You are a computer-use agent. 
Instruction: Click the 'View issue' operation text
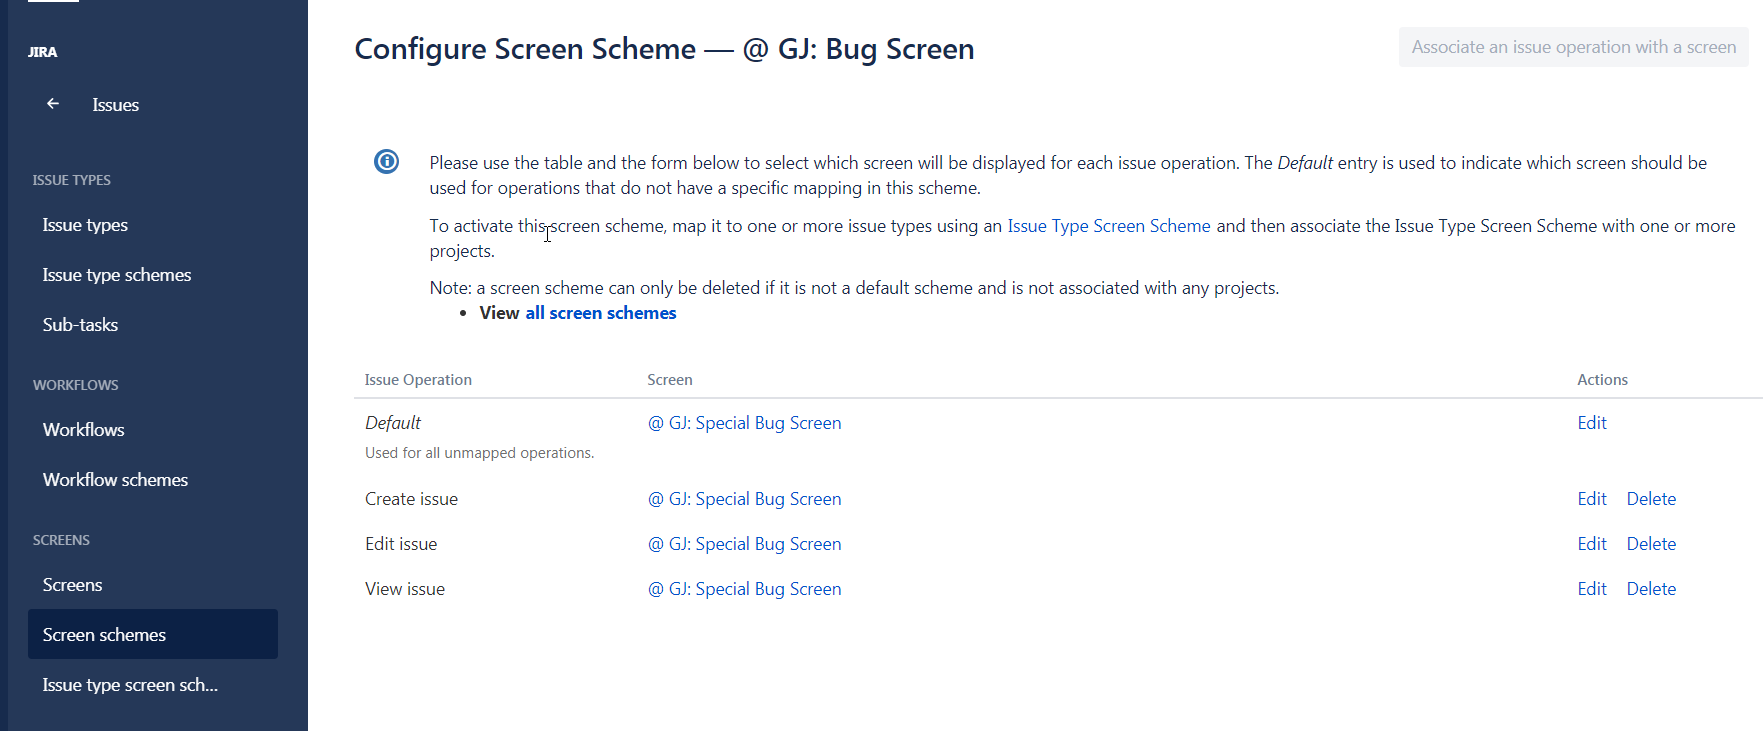[405, 589]
